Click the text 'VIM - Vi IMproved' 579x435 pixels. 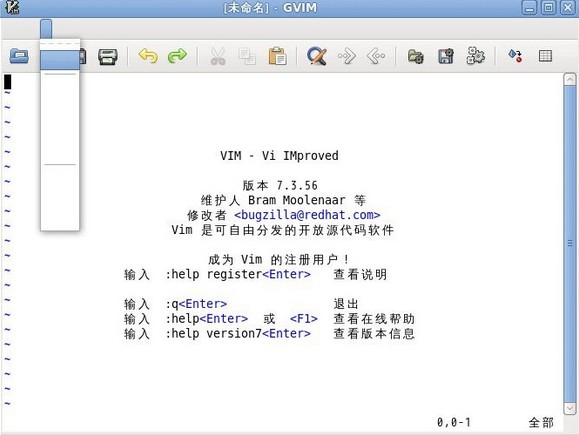[x=279, y=156]
